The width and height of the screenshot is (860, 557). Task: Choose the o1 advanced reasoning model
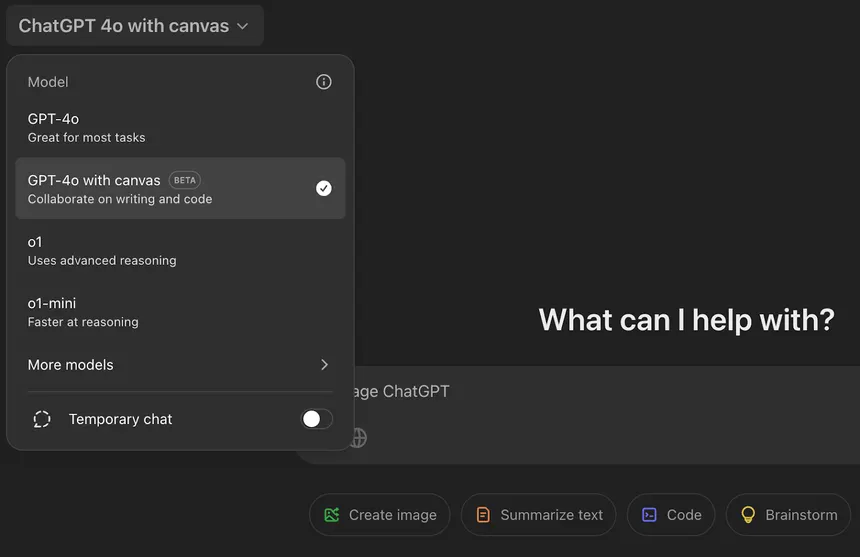(180, 250)
